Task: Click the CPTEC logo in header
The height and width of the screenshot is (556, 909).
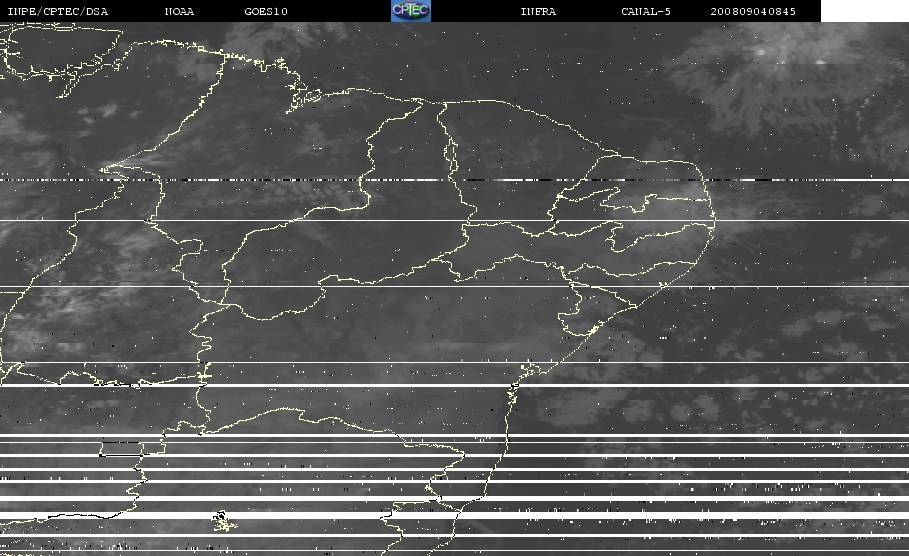Action: 411,10
